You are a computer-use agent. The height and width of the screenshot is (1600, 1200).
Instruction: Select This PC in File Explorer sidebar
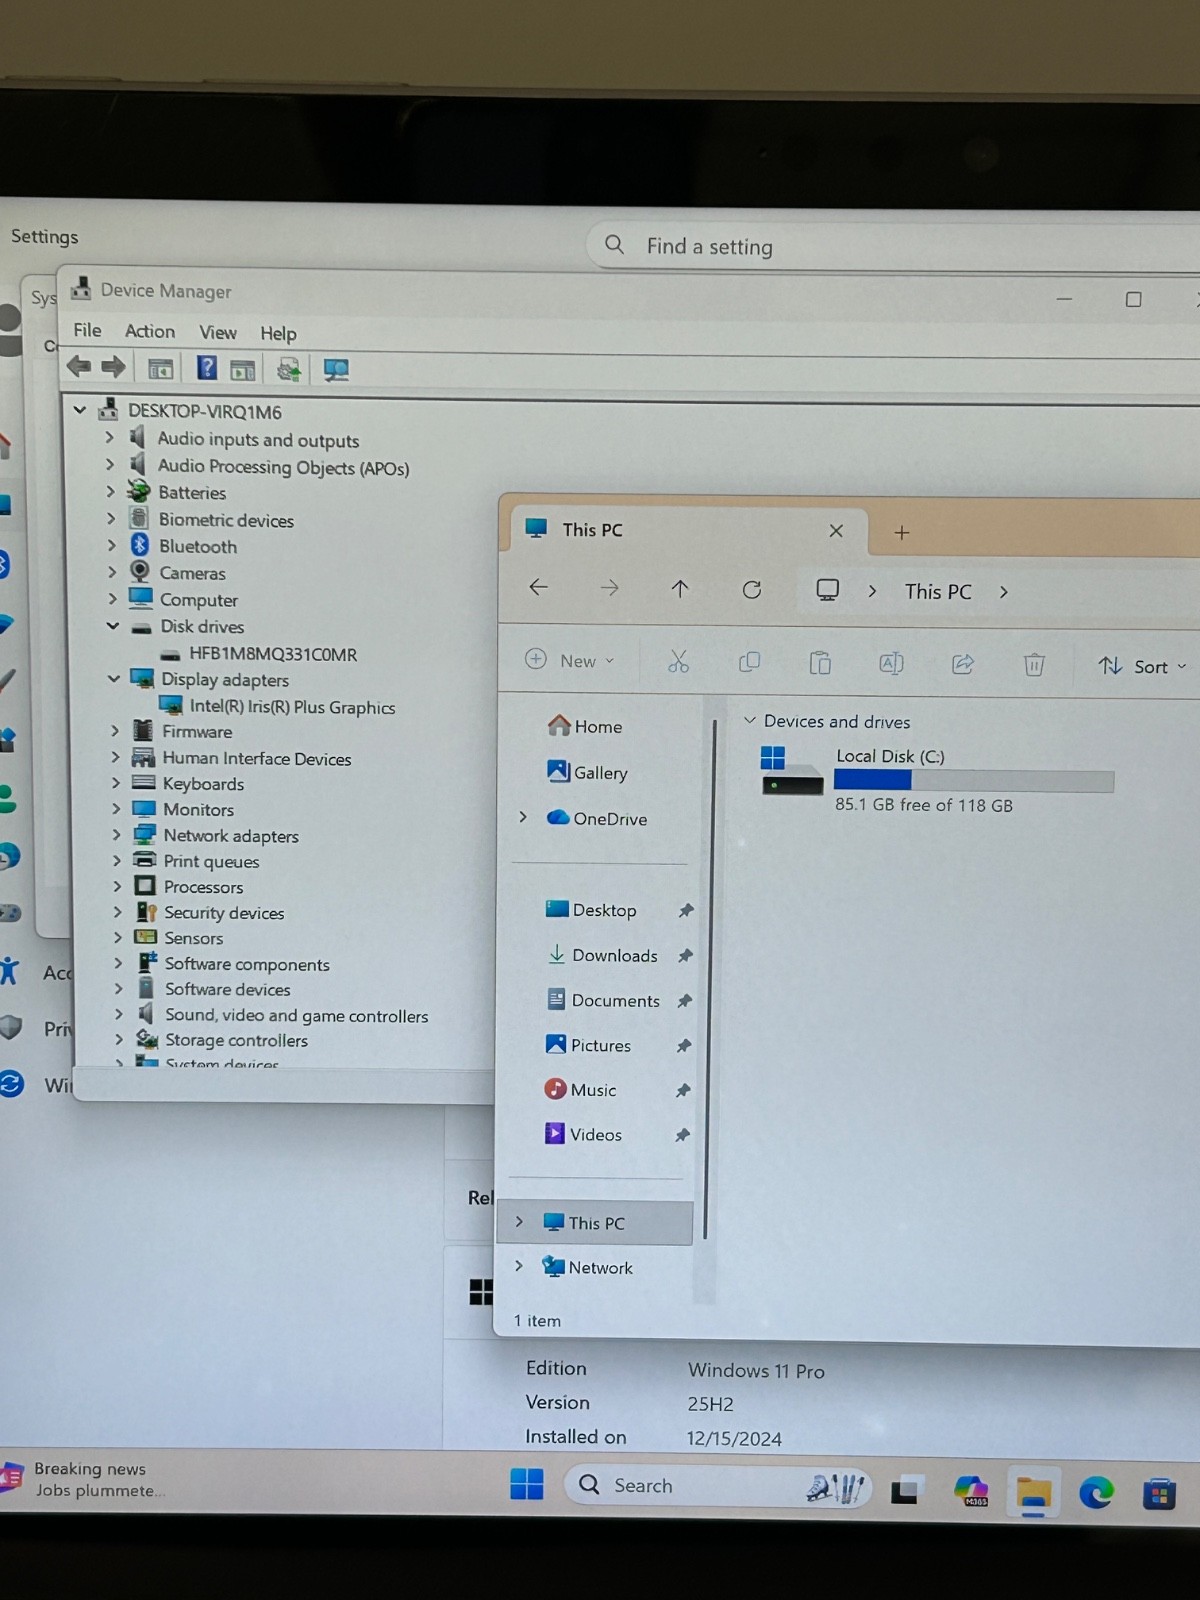click(x=594, y=1222)
